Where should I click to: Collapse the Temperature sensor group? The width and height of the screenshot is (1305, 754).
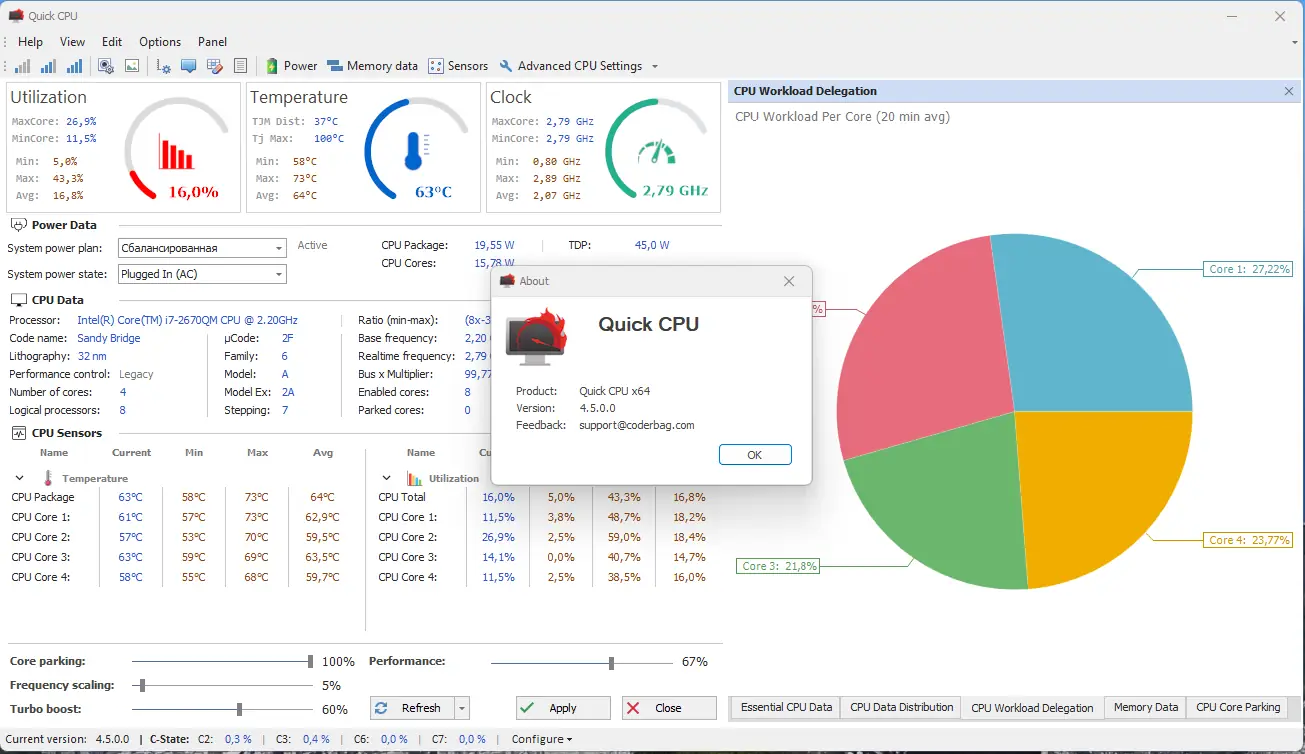19,478
